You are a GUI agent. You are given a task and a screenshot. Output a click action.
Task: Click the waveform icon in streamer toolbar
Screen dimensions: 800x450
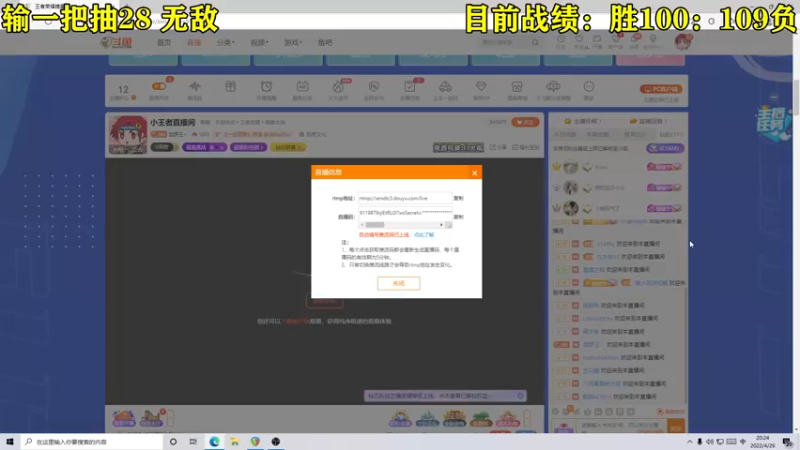(195, 87)
